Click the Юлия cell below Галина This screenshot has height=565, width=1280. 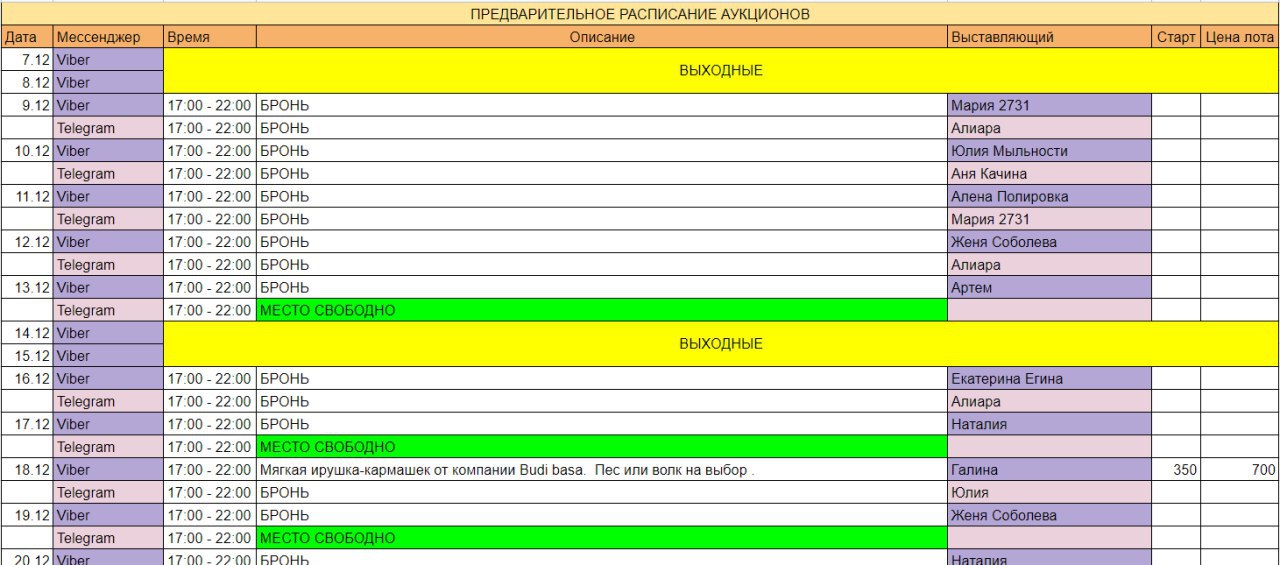(x=1050, y=493)
